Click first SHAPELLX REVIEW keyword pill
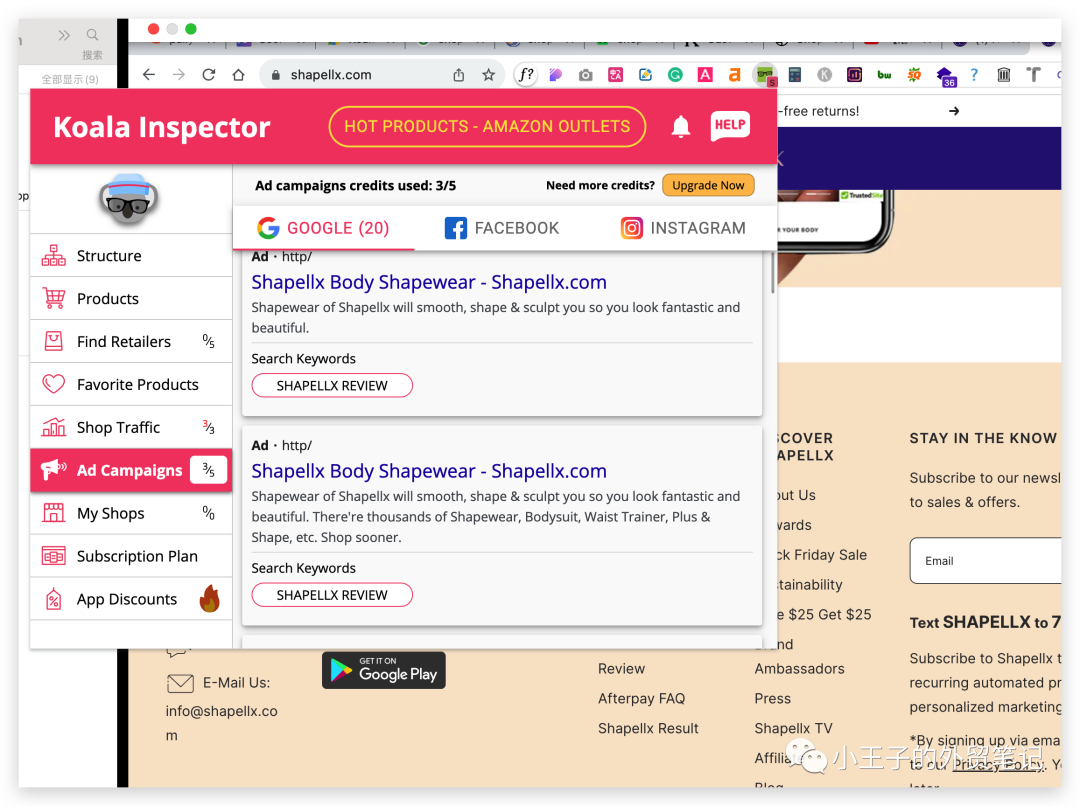1080x806 pixels. [332, 385]
